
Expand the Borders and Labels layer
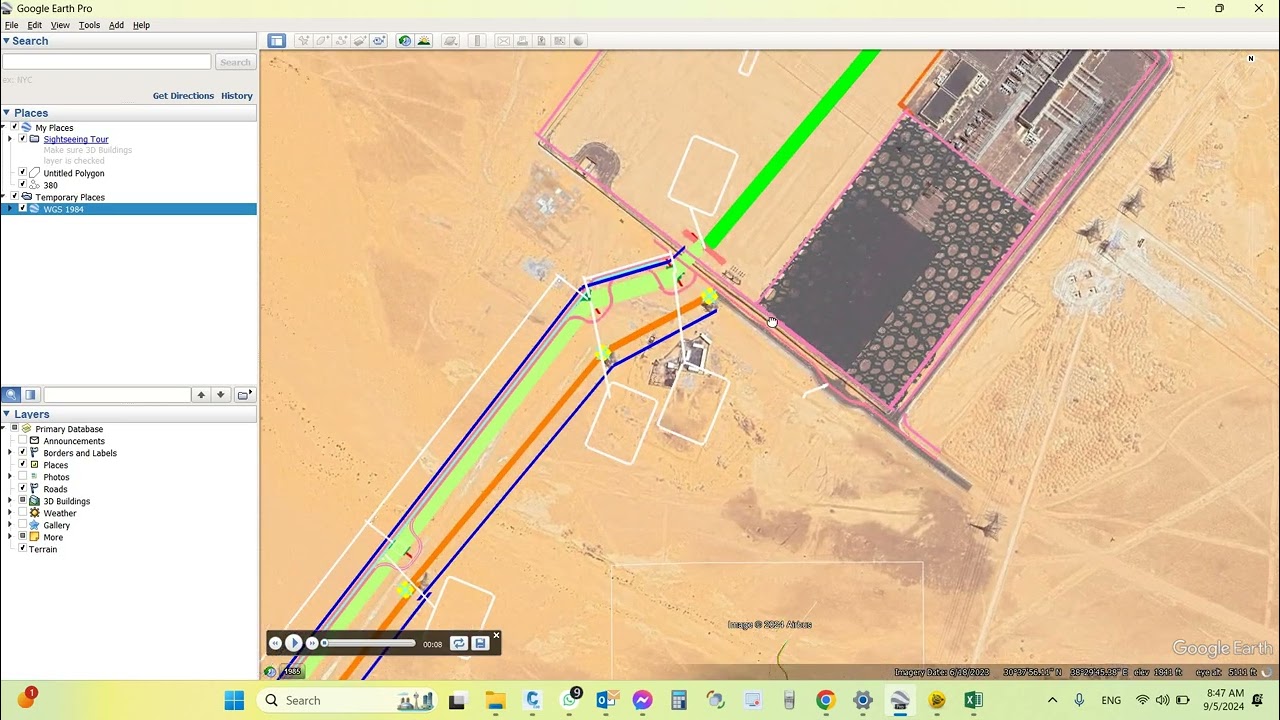click(x=10, y=453)
